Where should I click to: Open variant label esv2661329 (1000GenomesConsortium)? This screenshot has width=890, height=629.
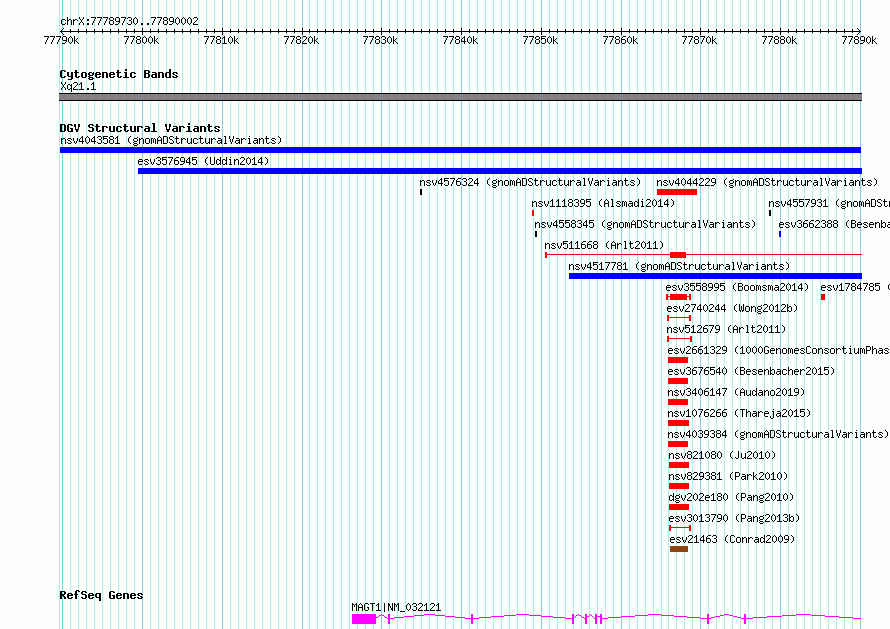[x=779, y=350]
